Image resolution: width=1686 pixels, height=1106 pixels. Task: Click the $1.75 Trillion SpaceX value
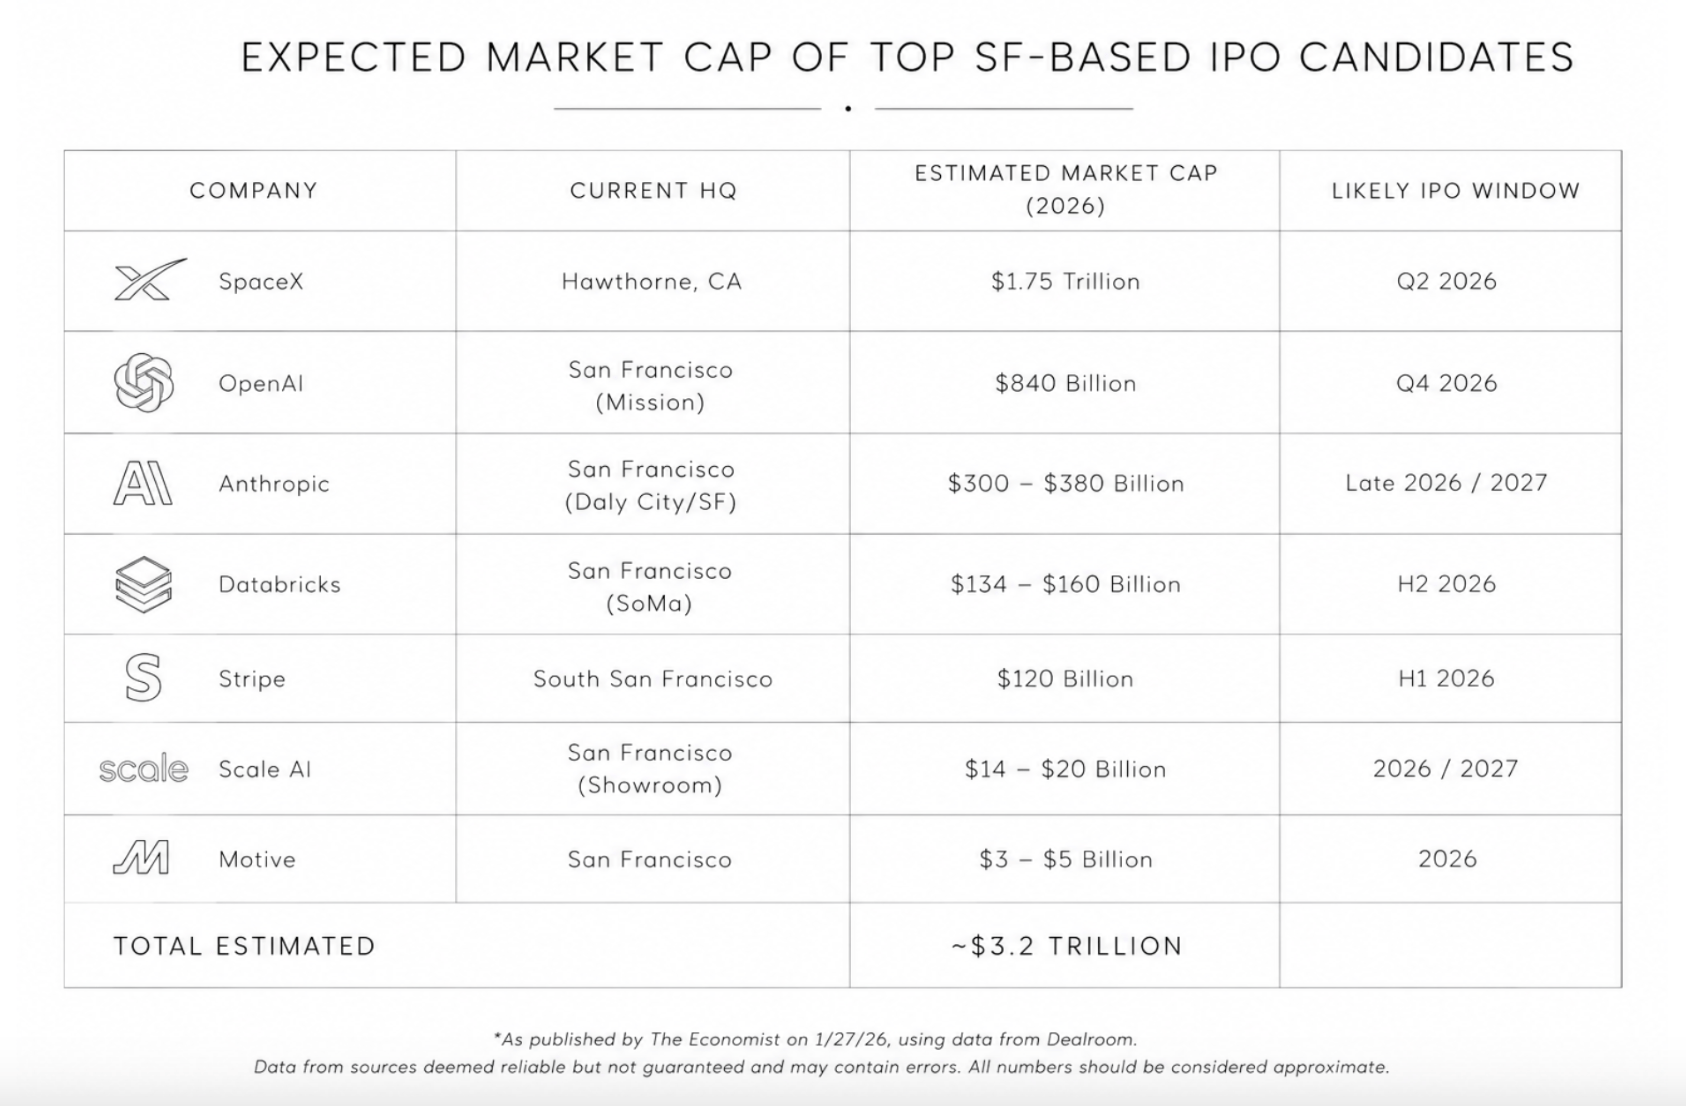point(1066,281)
